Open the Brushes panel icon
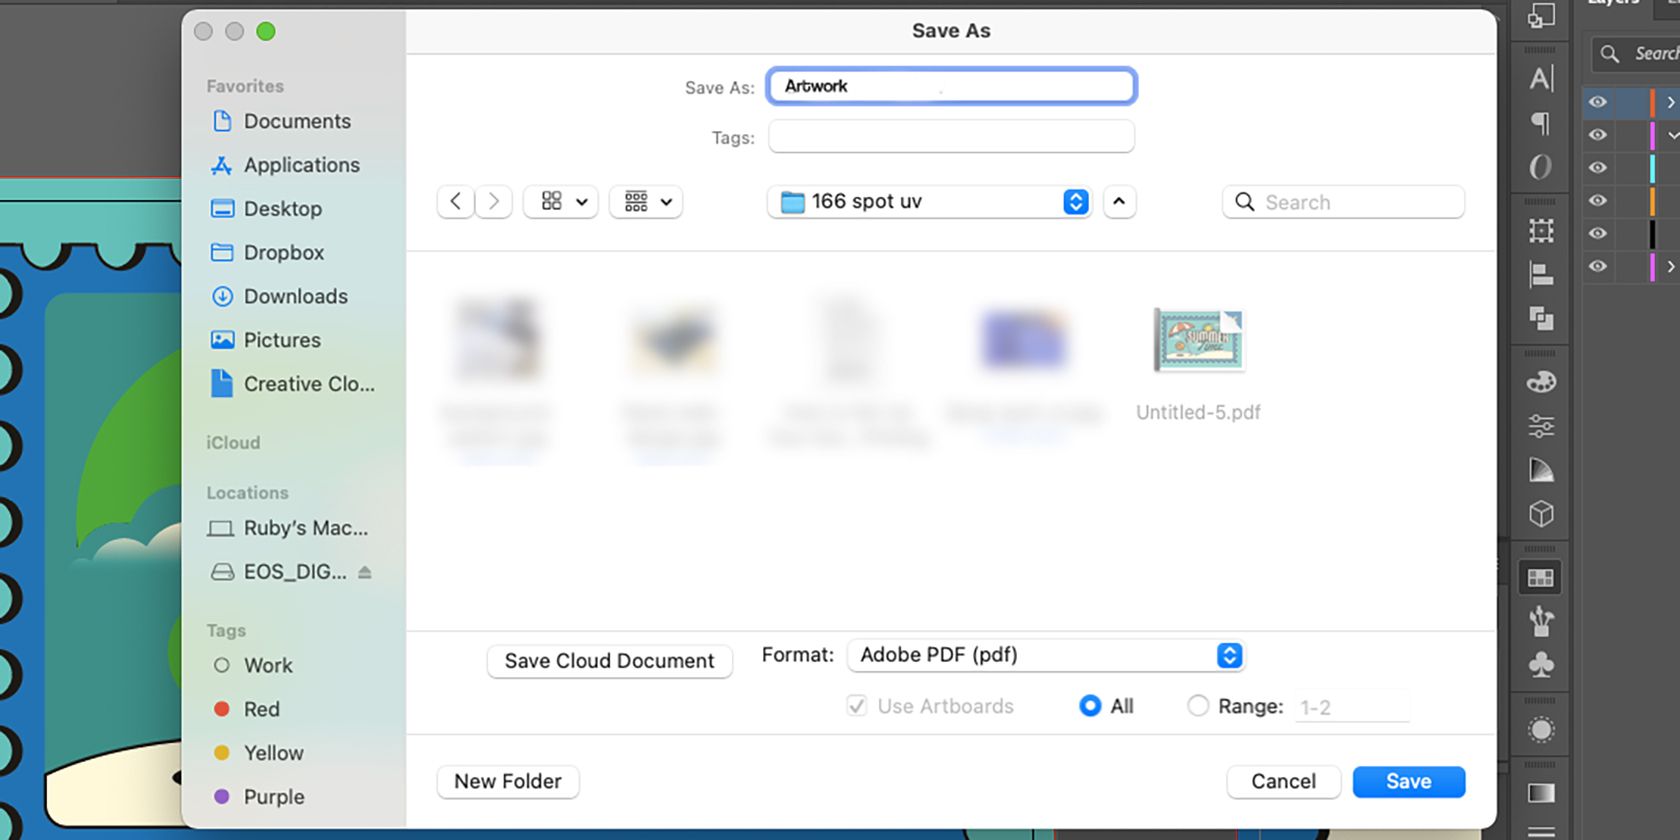1680x840 pixels. tap(1541, 621)
